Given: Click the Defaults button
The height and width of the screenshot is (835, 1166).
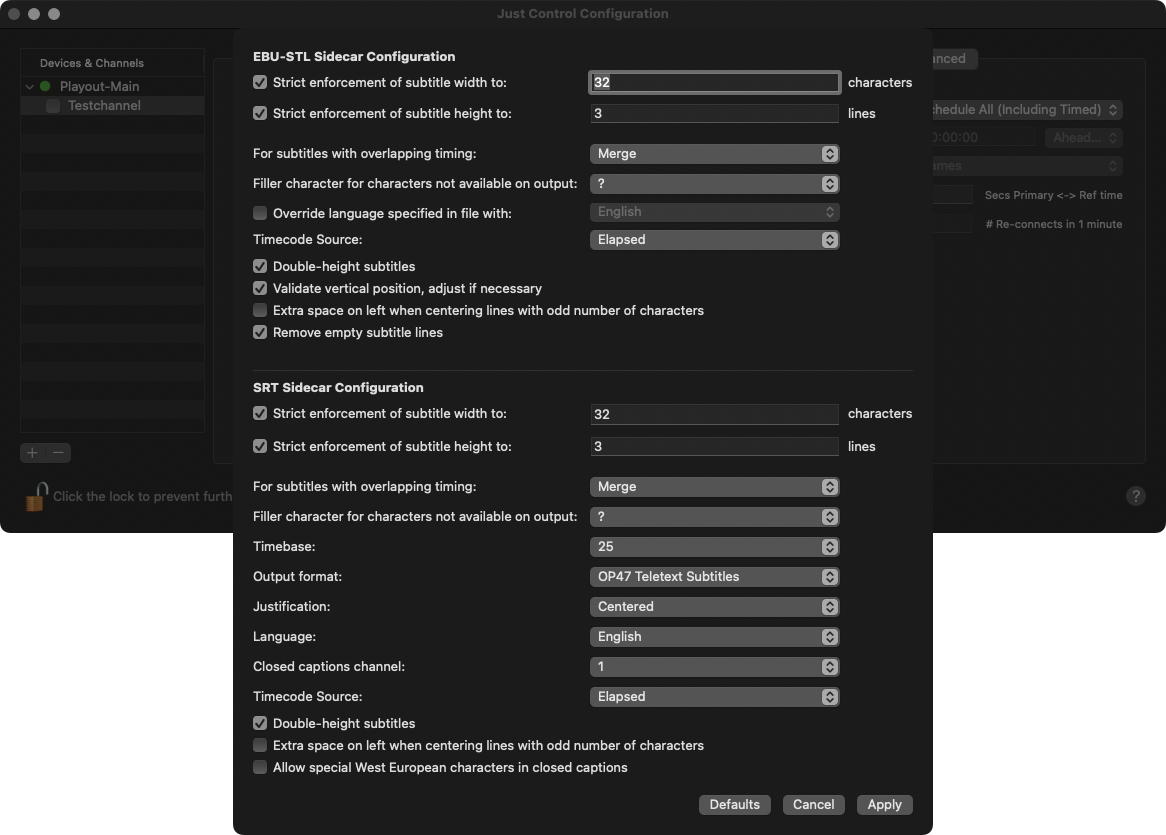Looking at the screenshot, I should point(734,805).
